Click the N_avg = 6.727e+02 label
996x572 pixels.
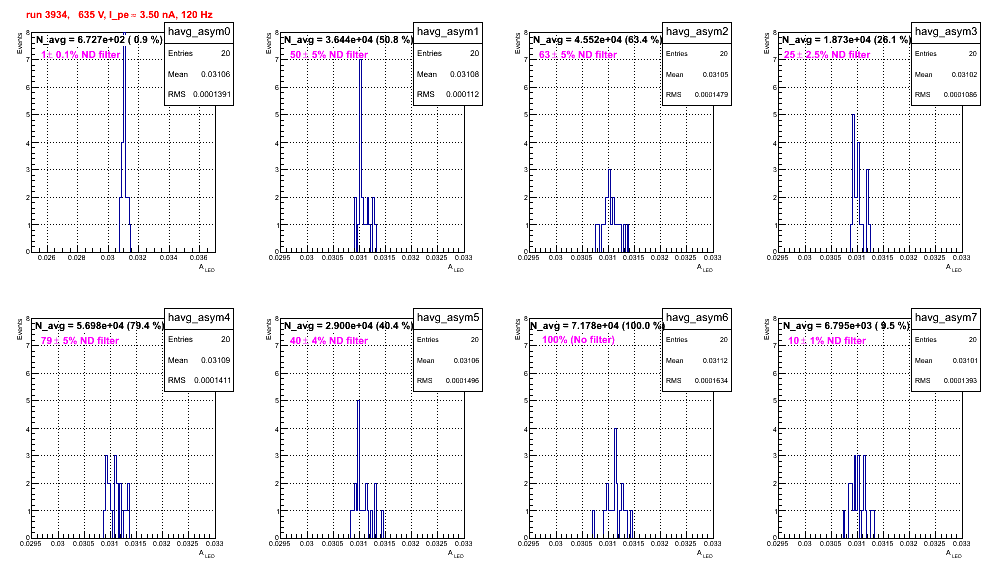[x=98, y=40]
